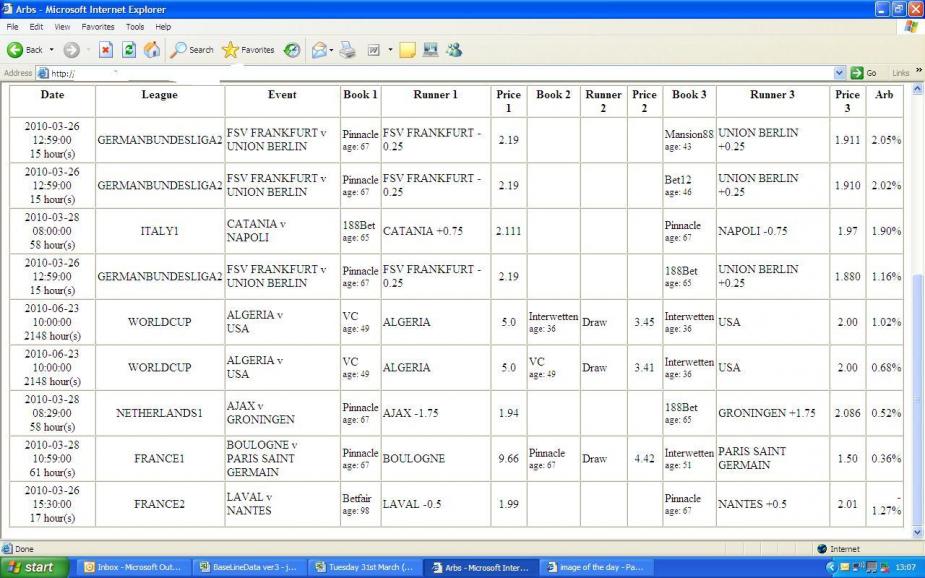Image resolution: width=925 pixels, height=578 pixels.
Task: Edit page with the Word icon
Action: click(373, 50)
